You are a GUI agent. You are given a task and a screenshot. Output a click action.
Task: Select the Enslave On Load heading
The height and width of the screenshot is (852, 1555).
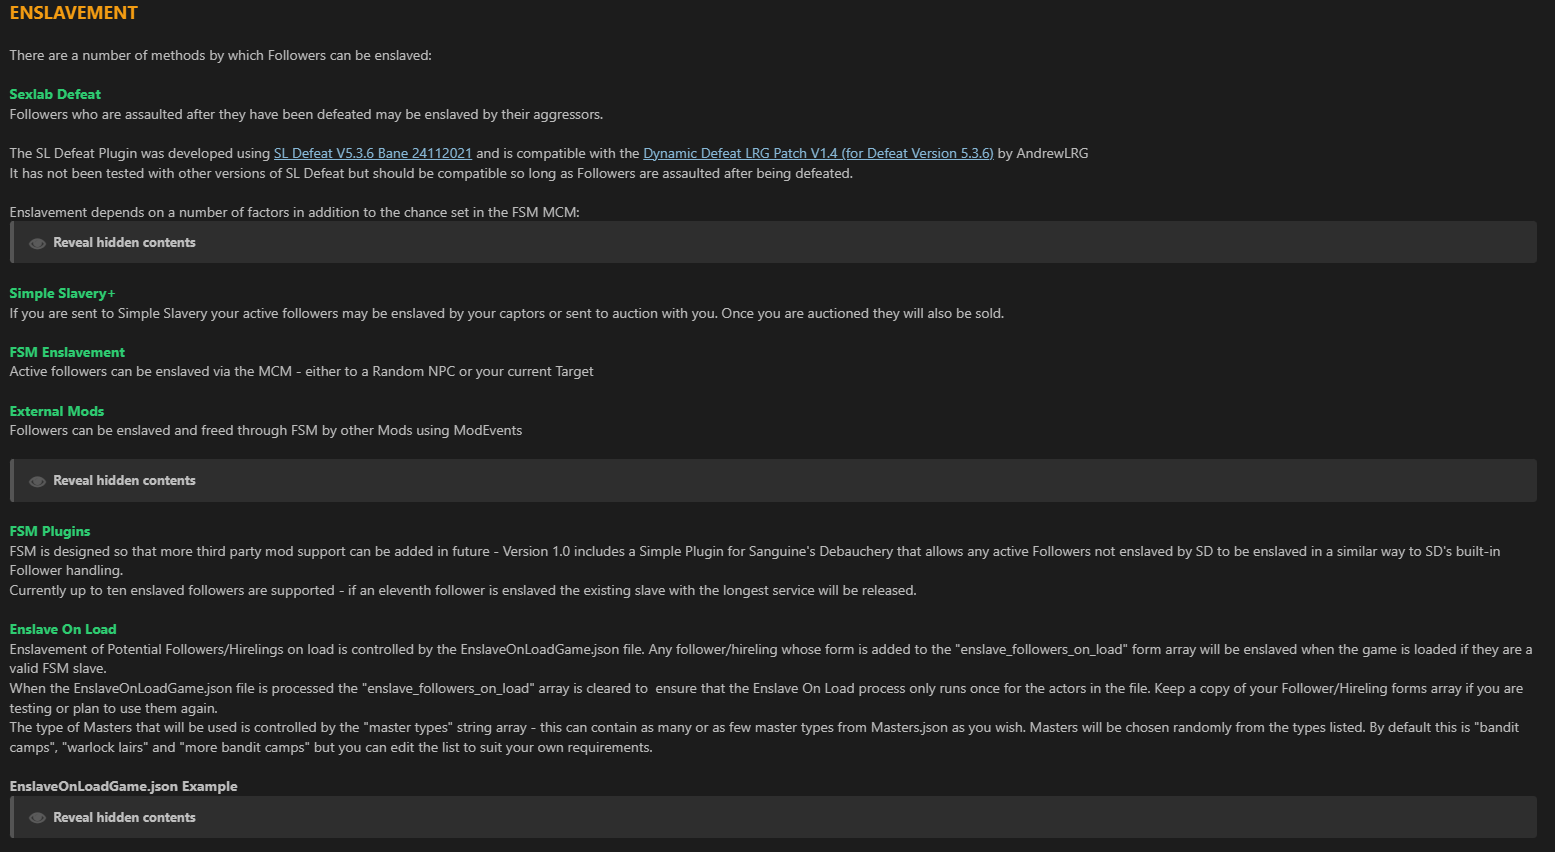(63, 629)
